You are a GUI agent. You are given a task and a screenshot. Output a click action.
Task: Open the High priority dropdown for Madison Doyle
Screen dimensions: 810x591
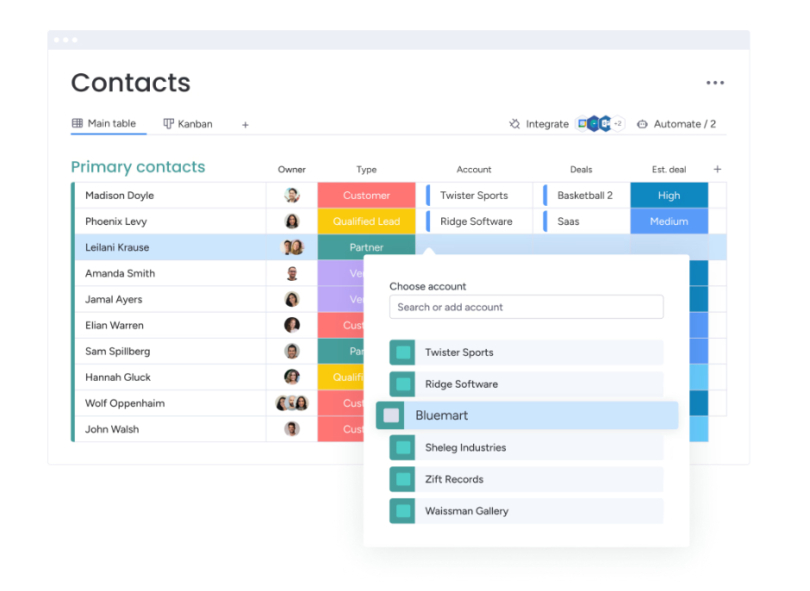pos(668,195)
